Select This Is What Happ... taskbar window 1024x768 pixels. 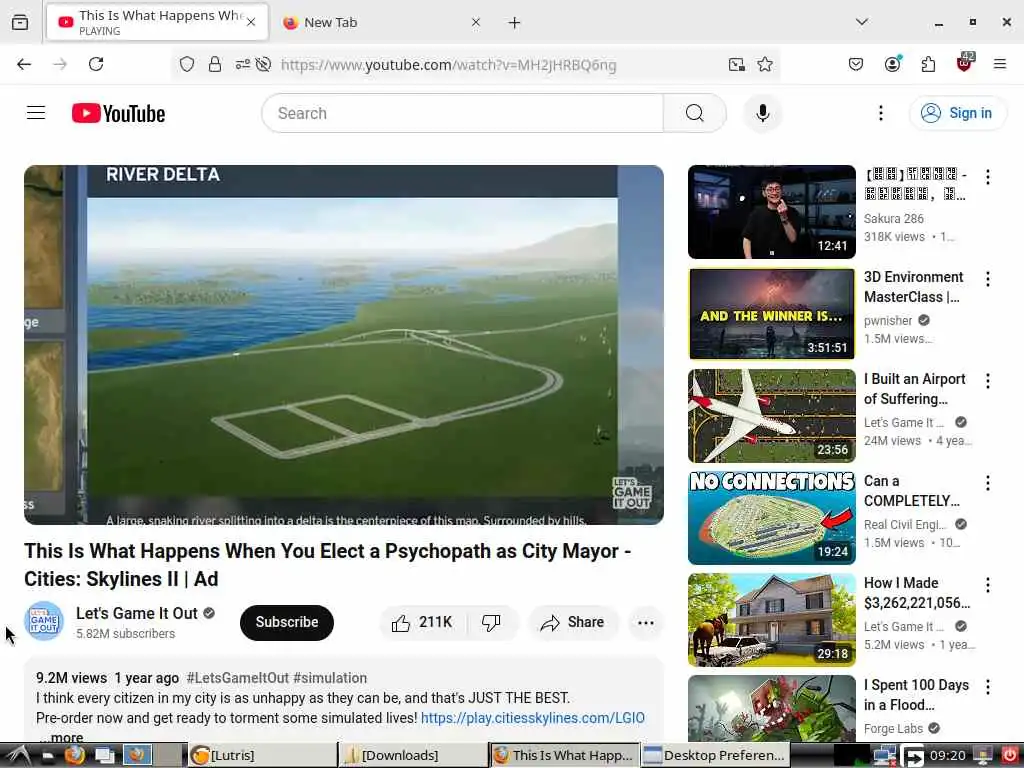point(564,756)
